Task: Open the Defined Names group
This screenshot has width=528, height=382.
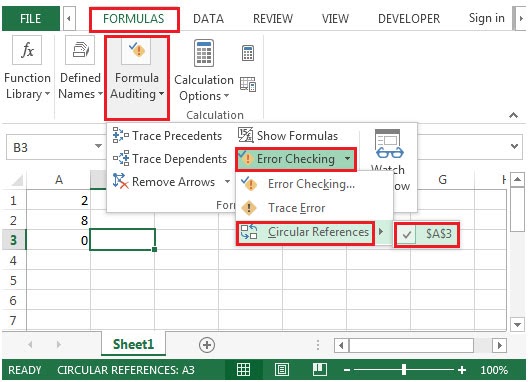Action: pyautogui.click(x=80, y=69)
